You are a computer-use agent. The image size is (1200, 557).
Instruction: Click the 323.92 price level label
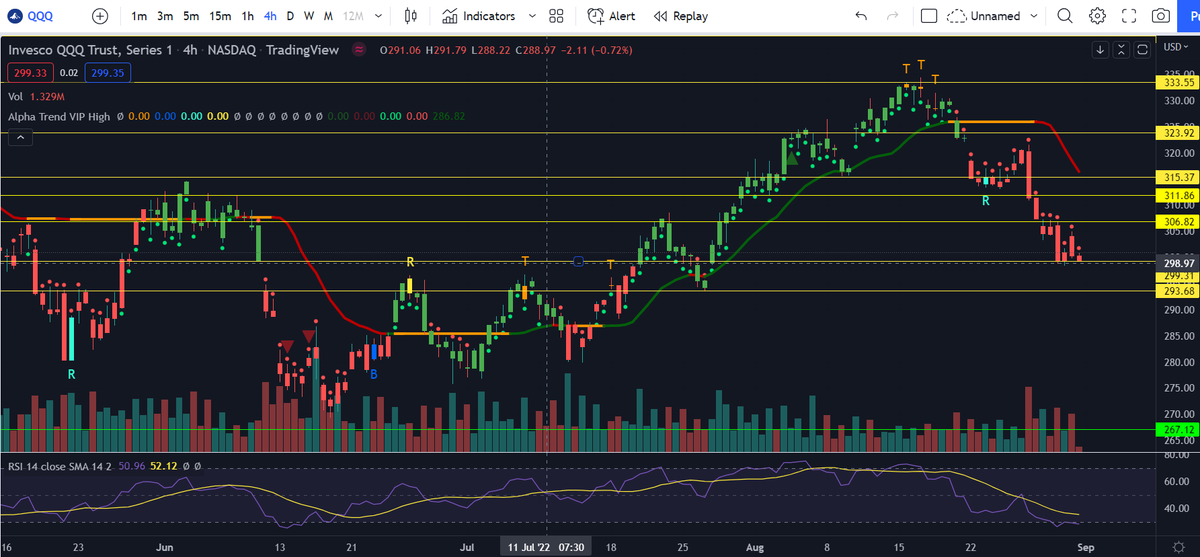1176,132
